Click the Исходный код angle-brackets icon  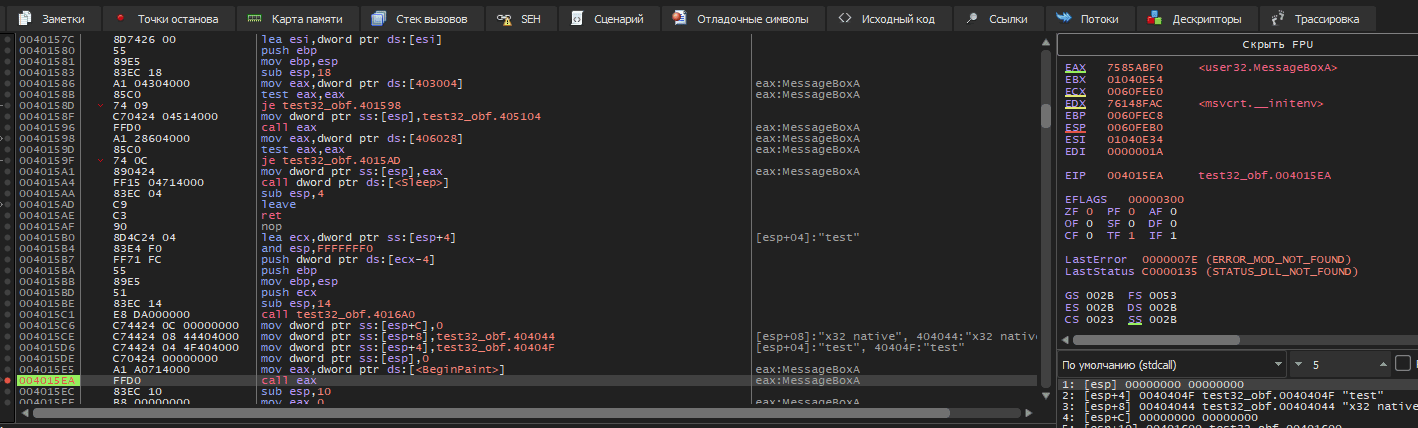(x=845, y=18)
